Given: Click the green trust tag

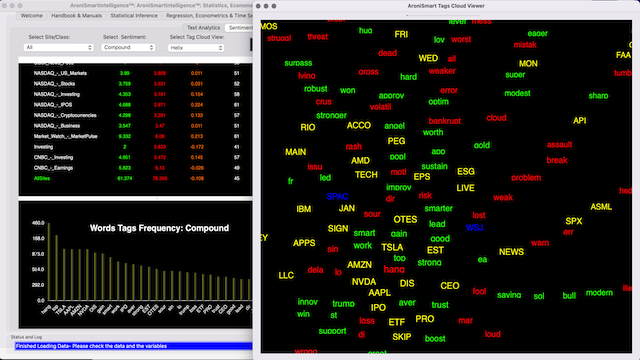Looking at the screenshot, I should tap(440, 305).
